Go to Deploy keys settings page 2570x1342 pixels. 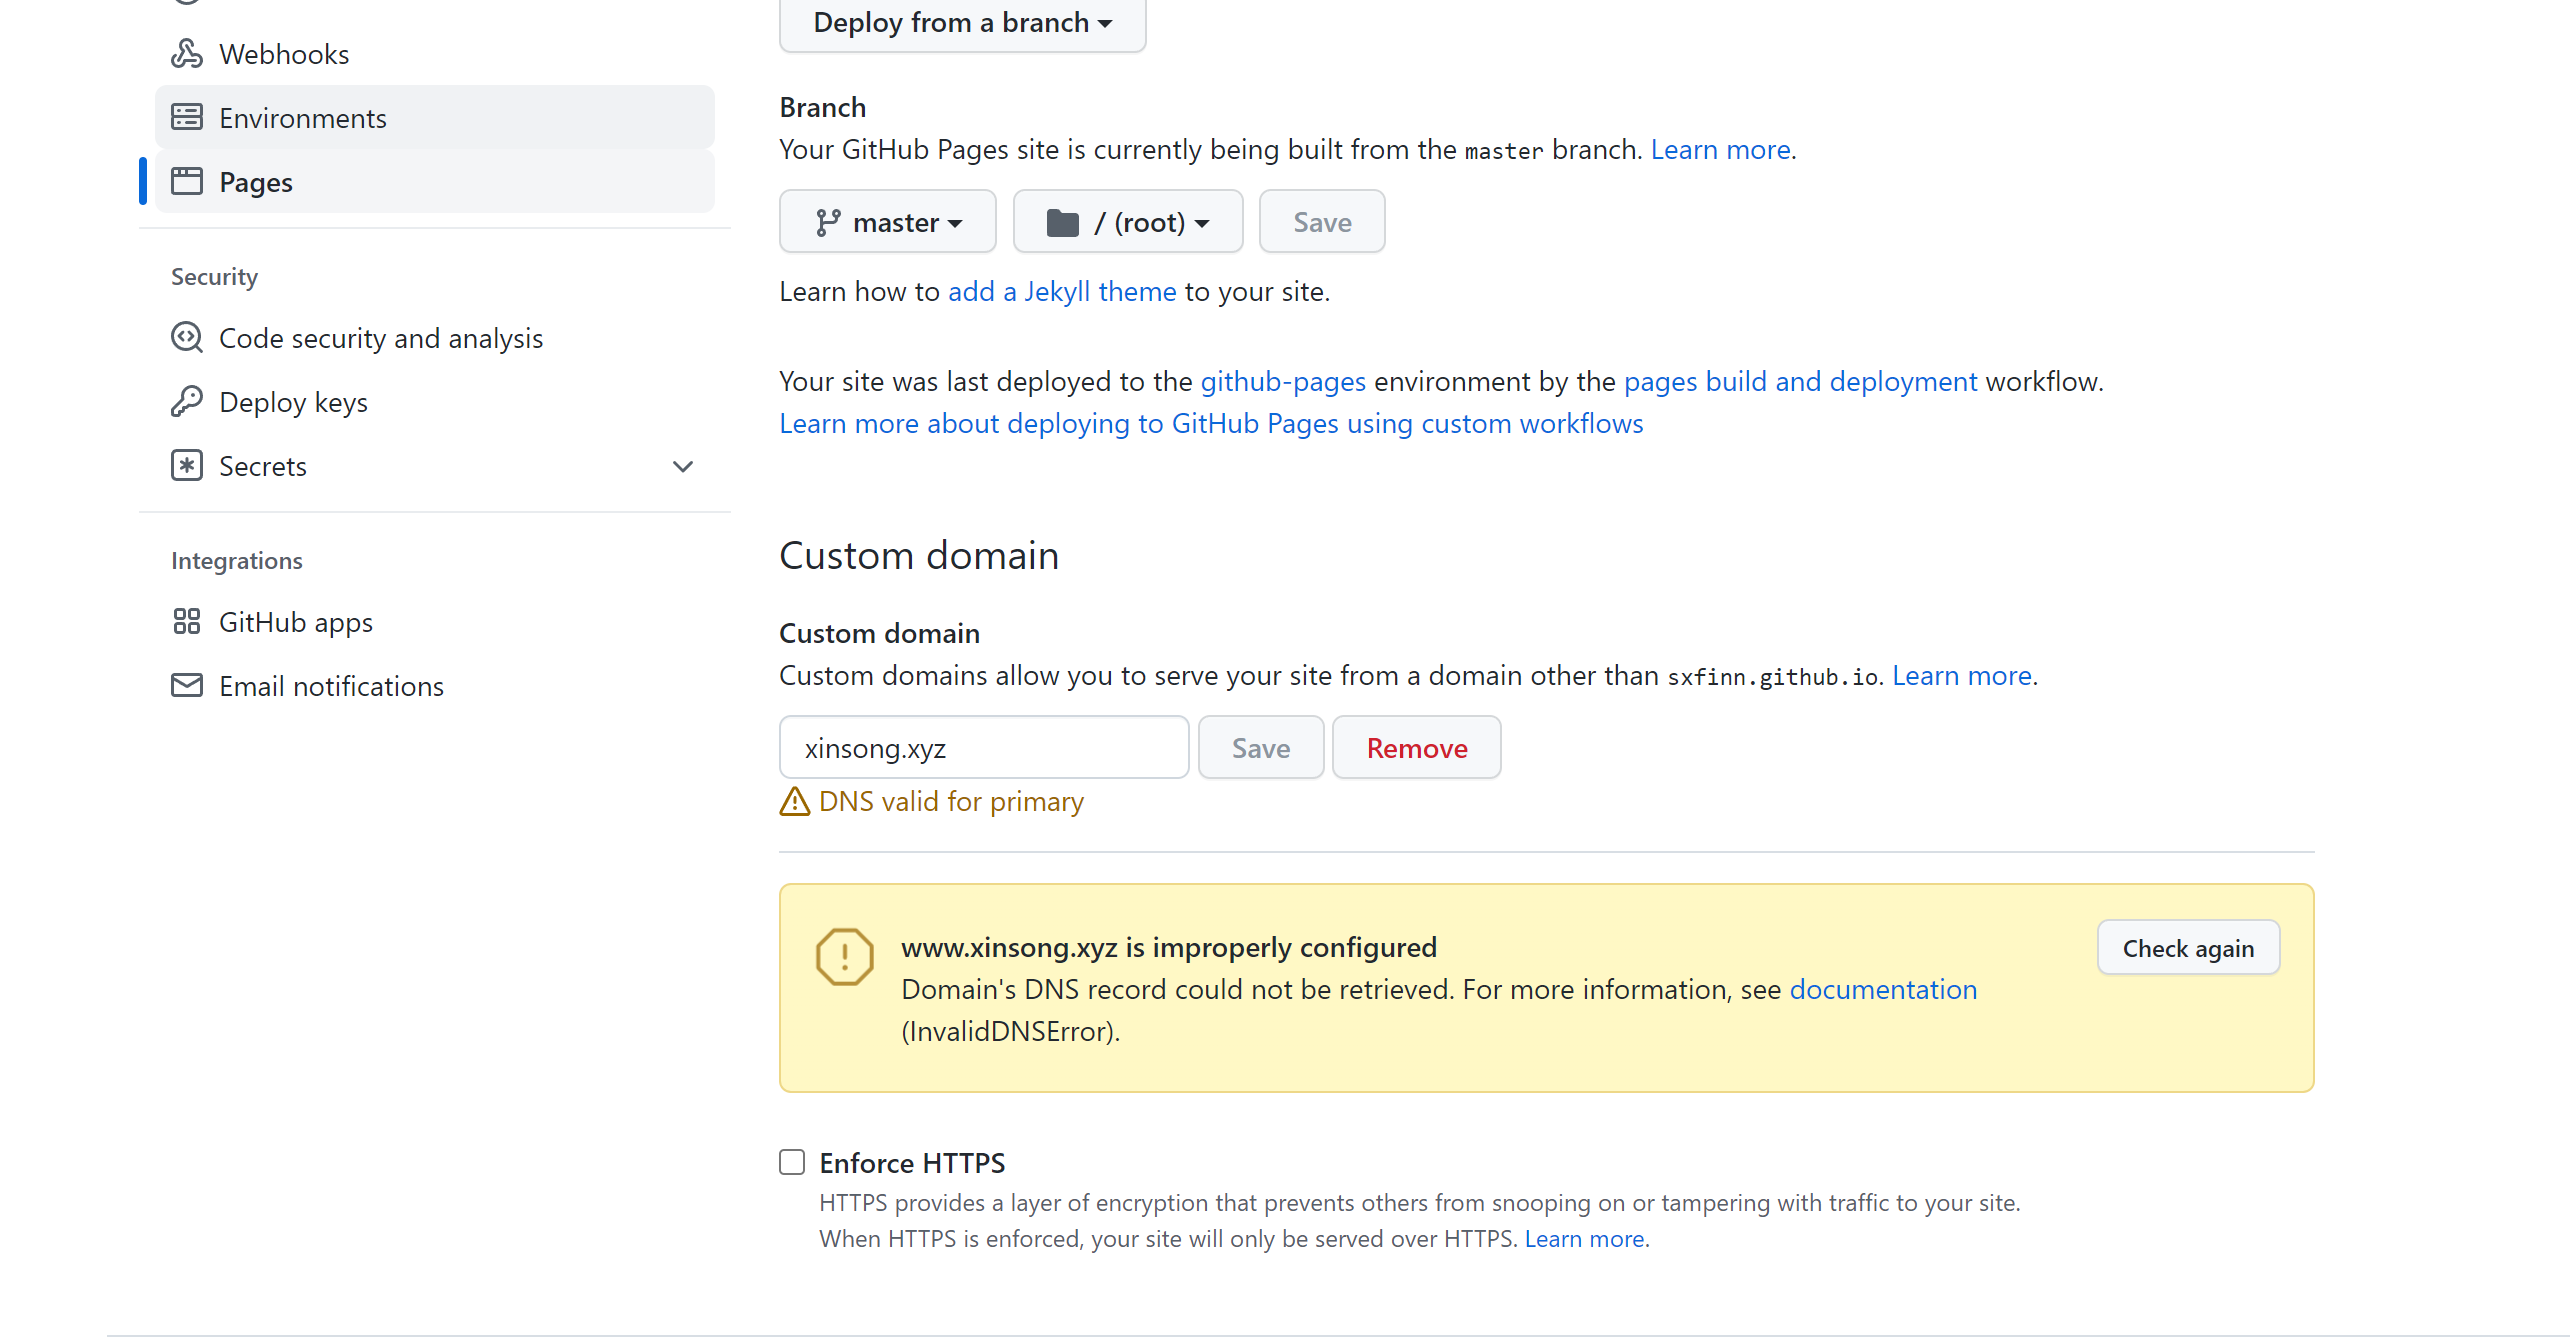click(x=293, y=402)
